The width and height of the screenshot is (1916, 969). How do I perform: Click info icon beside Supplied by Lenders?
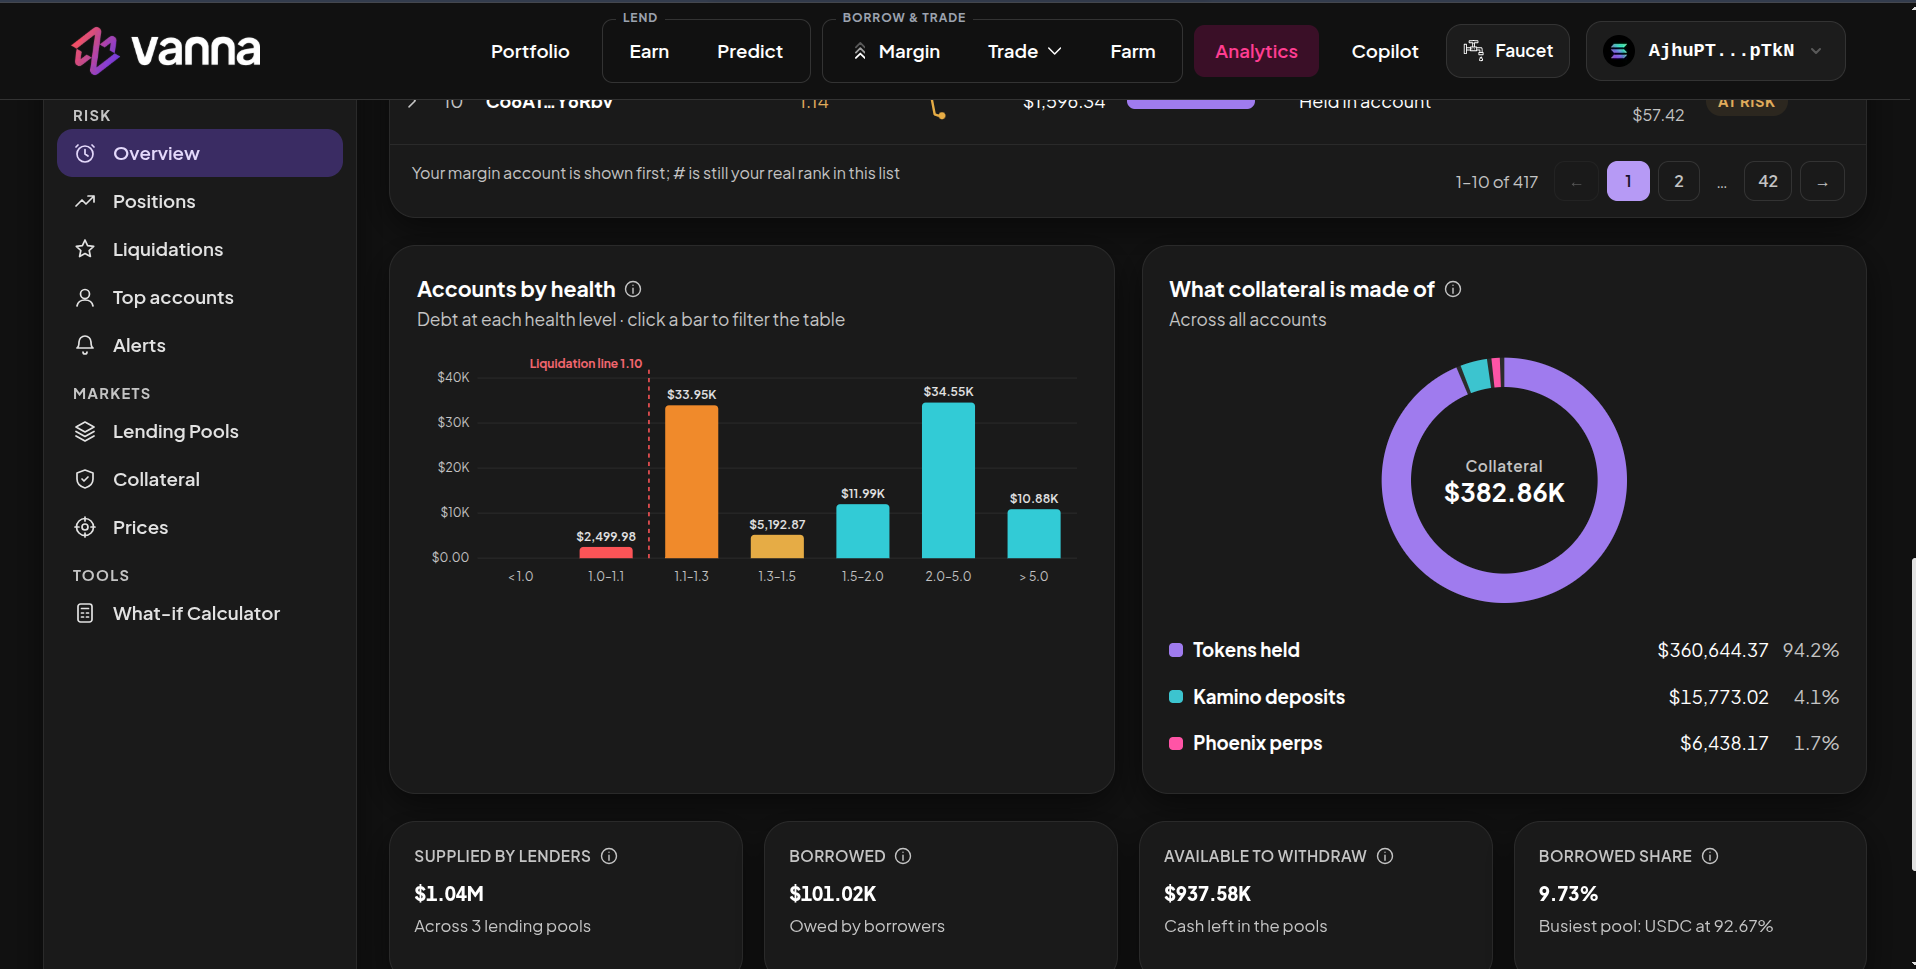click(609, 856)
